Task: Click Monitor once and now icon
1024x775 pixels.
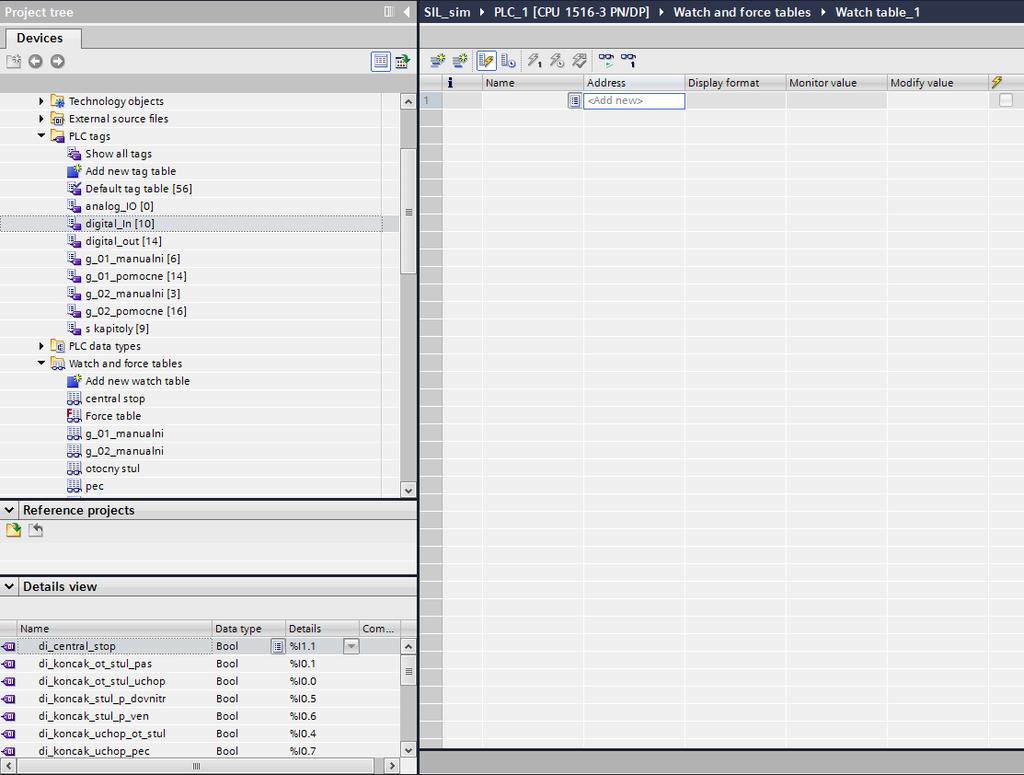Action: [x=628, y=61]
